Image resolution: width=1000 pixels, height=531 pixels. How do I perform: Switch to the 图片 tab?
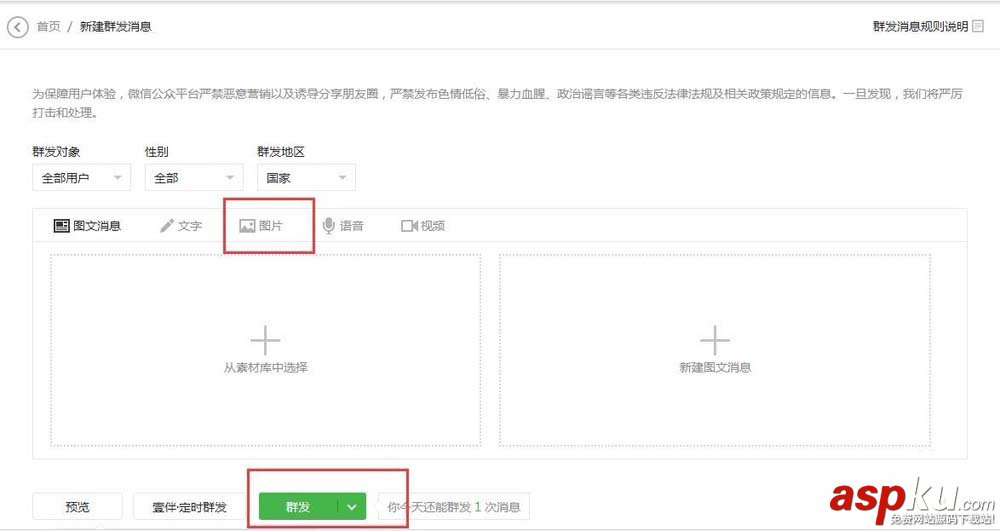pyautogui.click(x=261, y=226)
